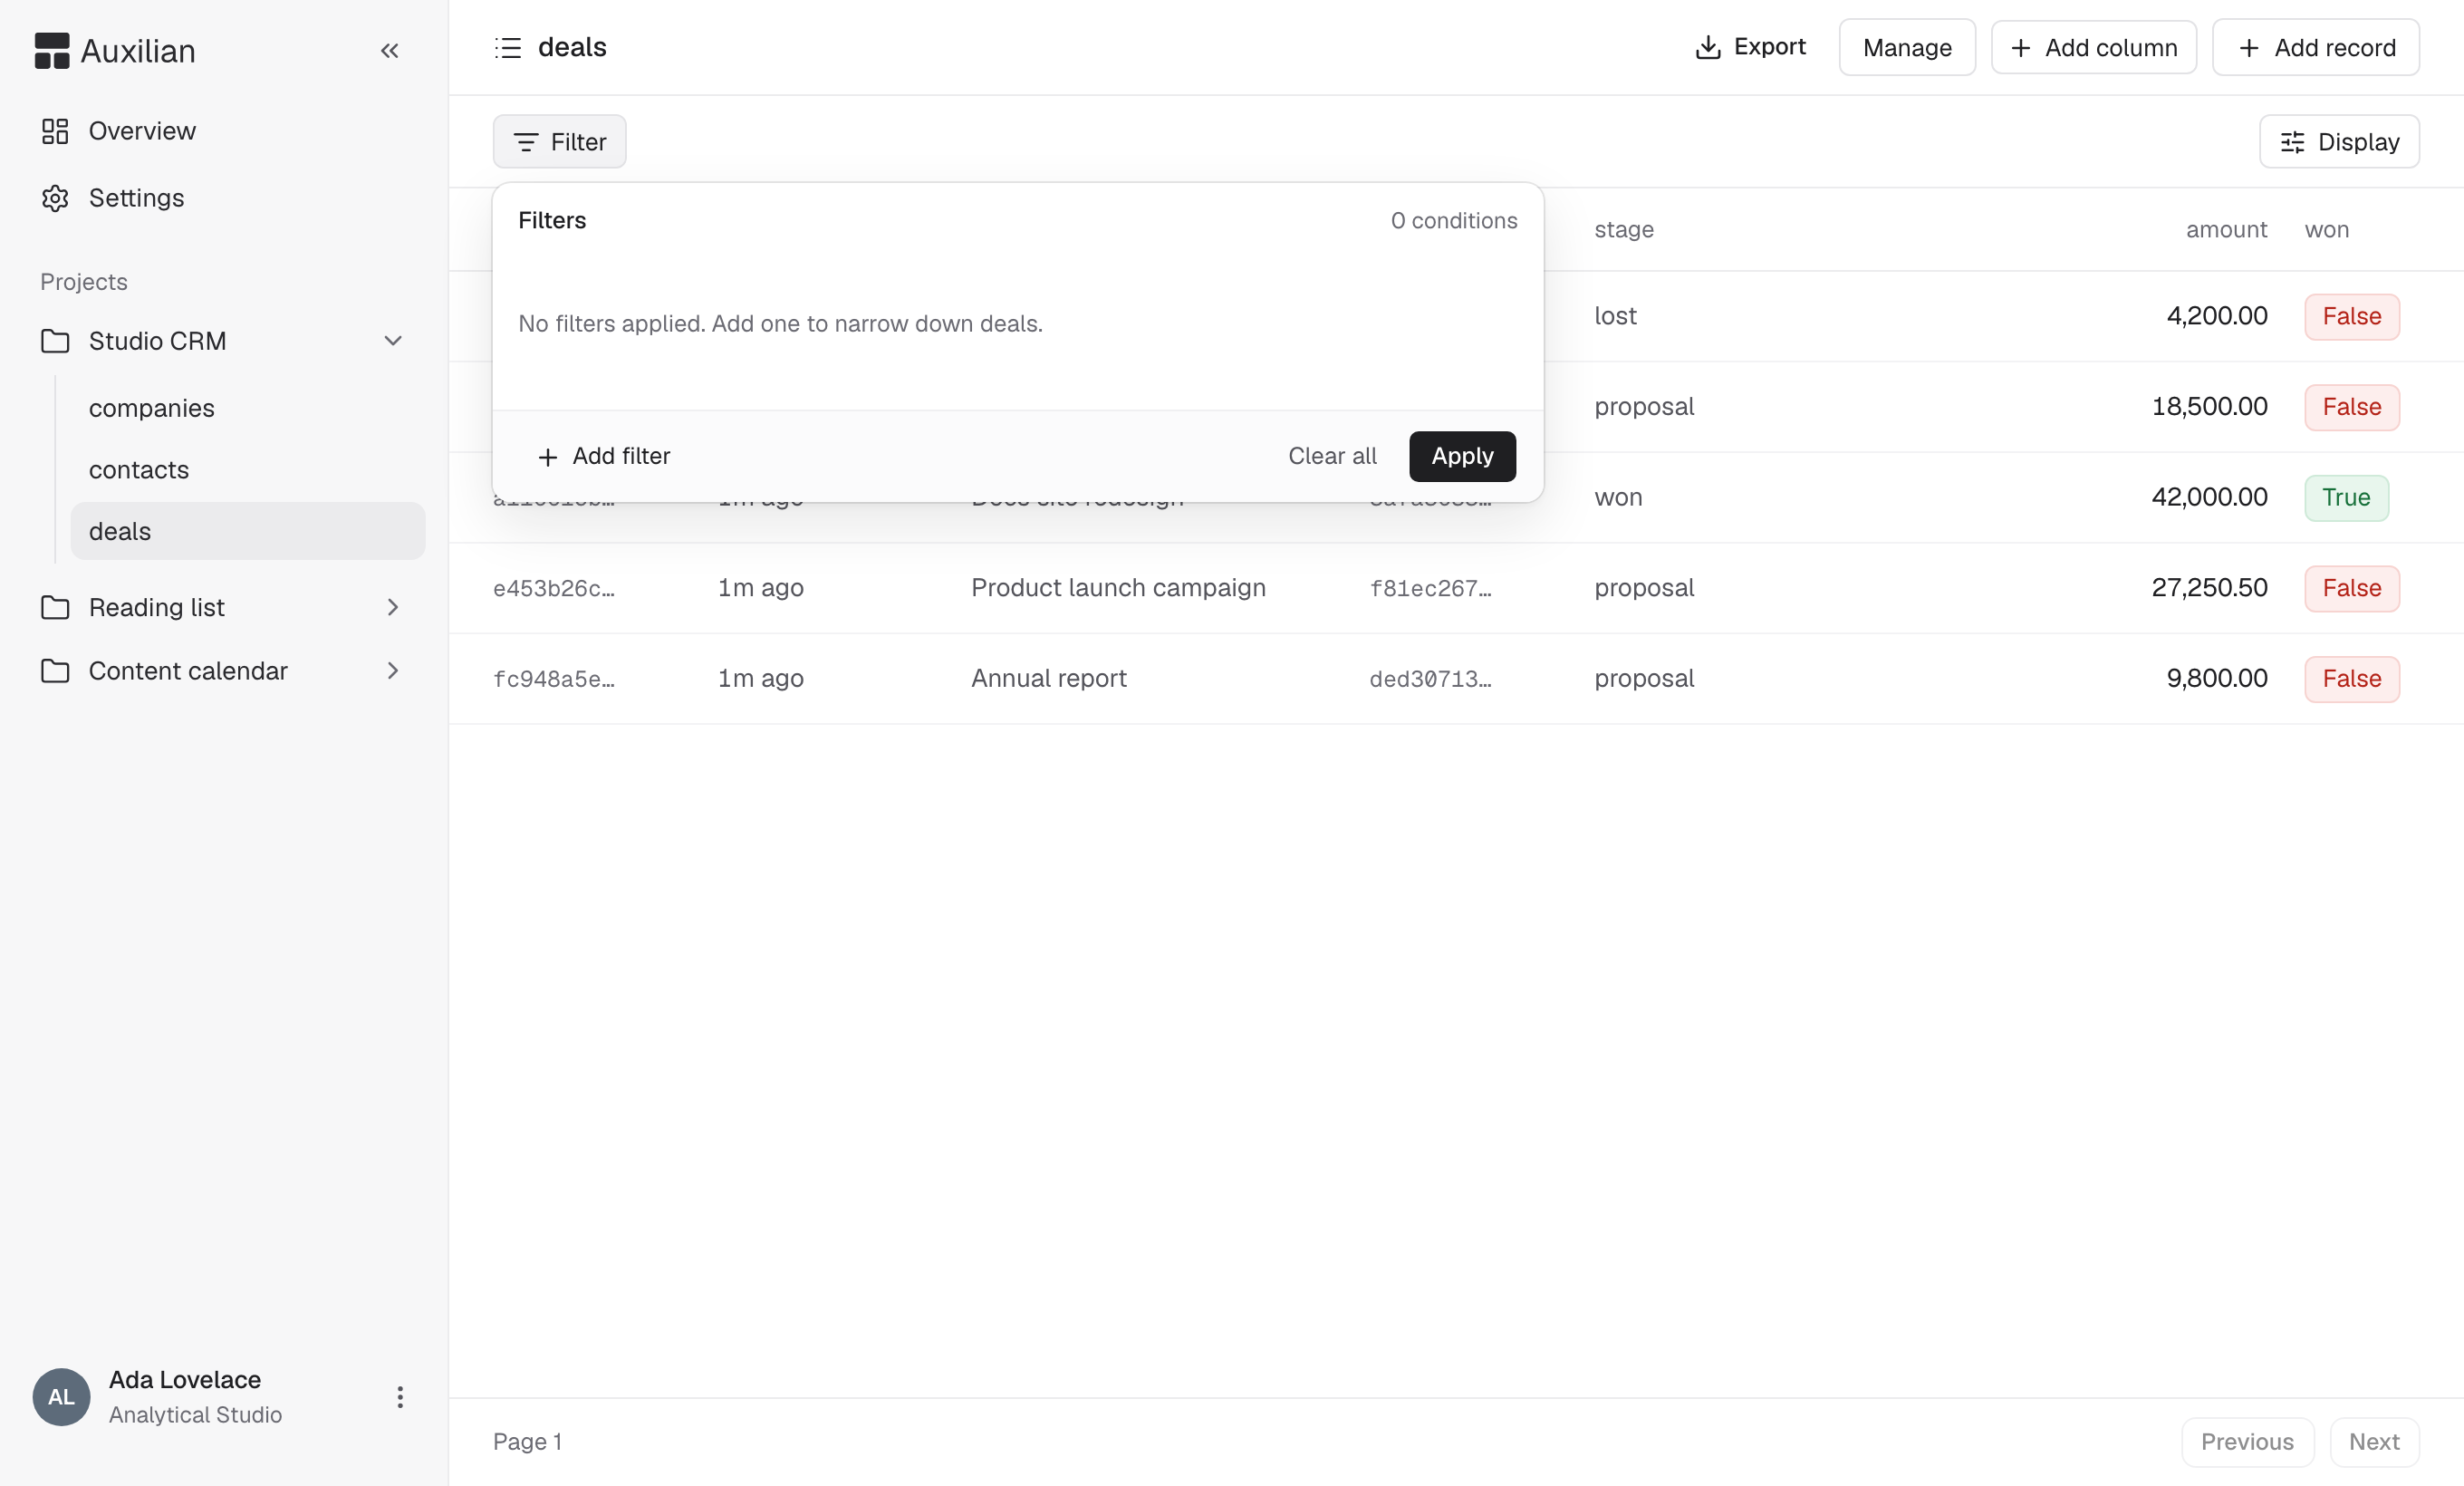Select the deals table in sidebar
2464x1486 pixels.
tap(248, 531)
